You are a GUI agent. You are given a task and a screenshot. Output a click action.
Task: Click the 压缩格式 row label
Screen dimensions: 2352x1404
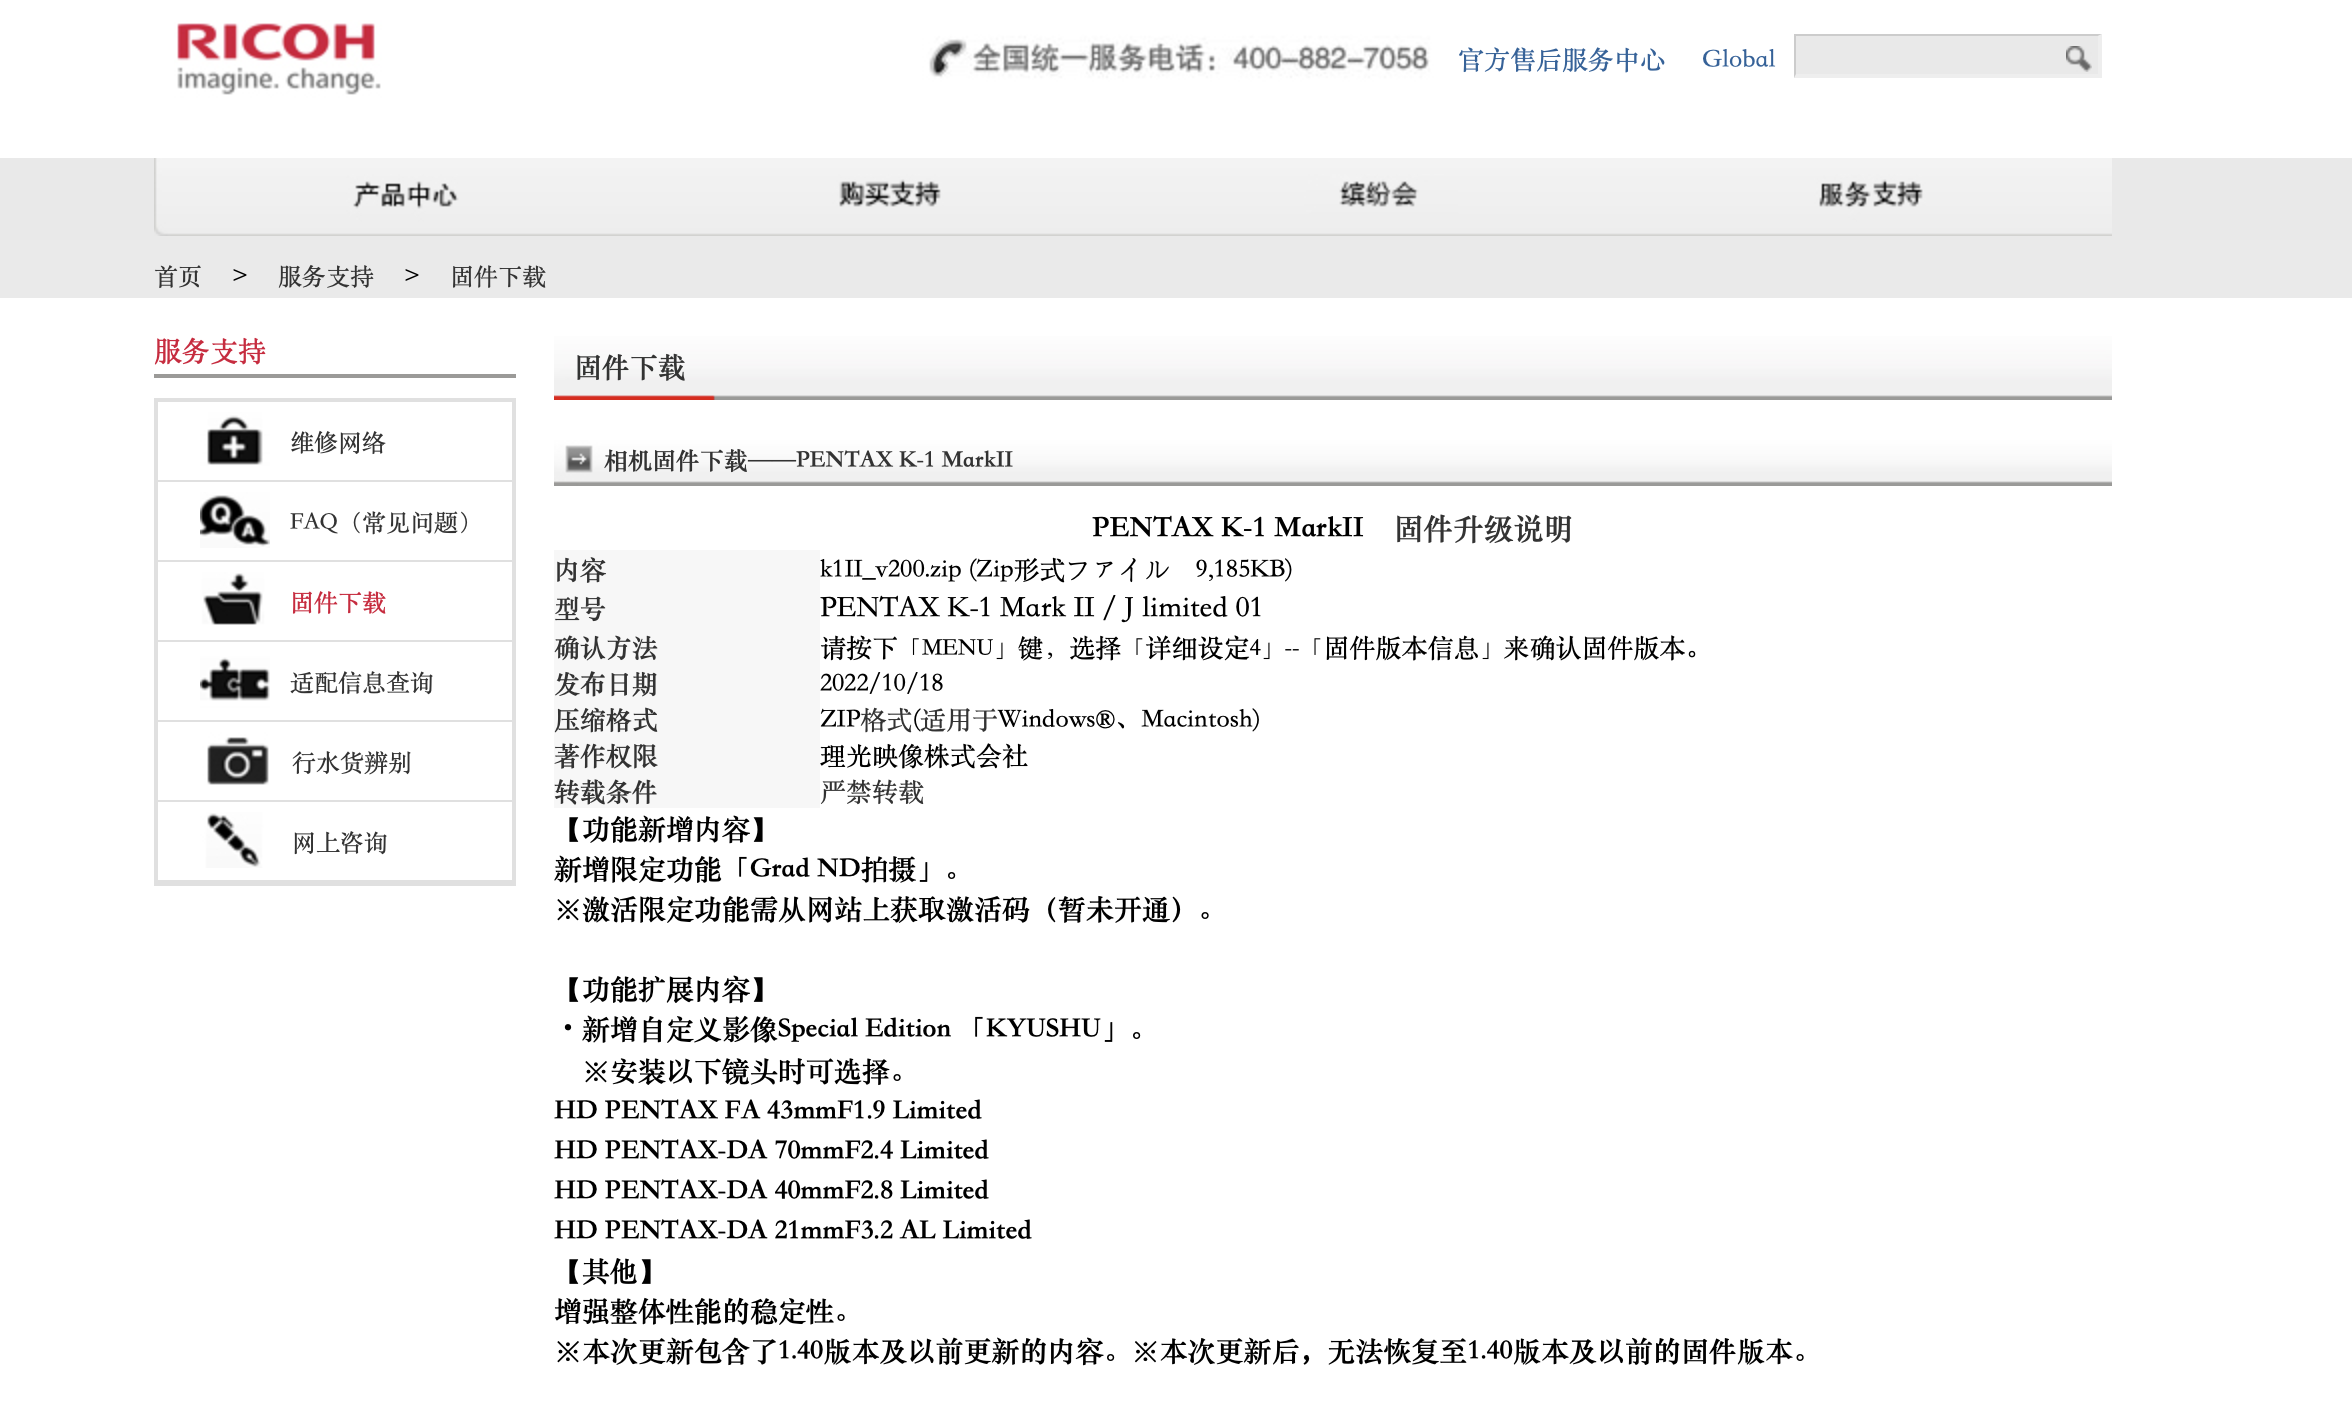606,720
